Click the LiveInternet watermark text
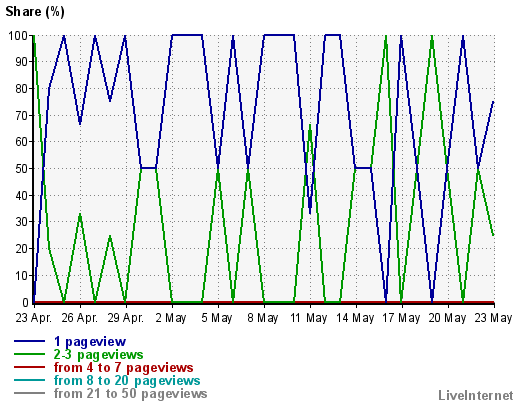The height and width of the screenshot is (405, 520). [x=476, y=395]
